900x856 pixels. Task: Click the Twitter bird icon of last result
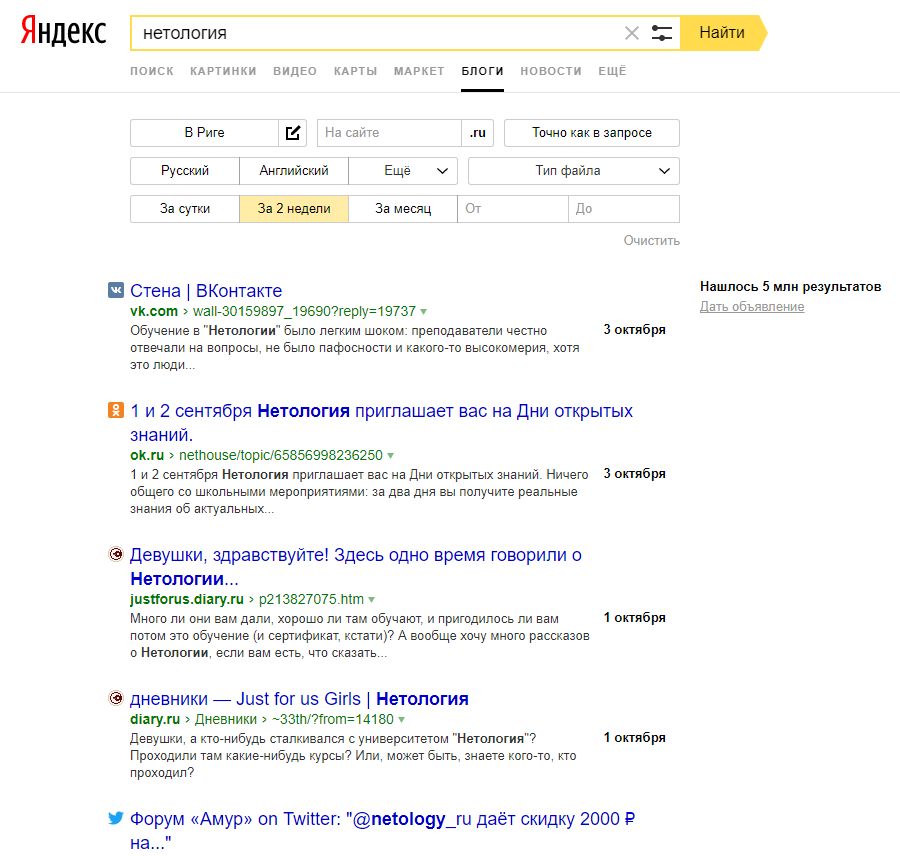(116, 819)
